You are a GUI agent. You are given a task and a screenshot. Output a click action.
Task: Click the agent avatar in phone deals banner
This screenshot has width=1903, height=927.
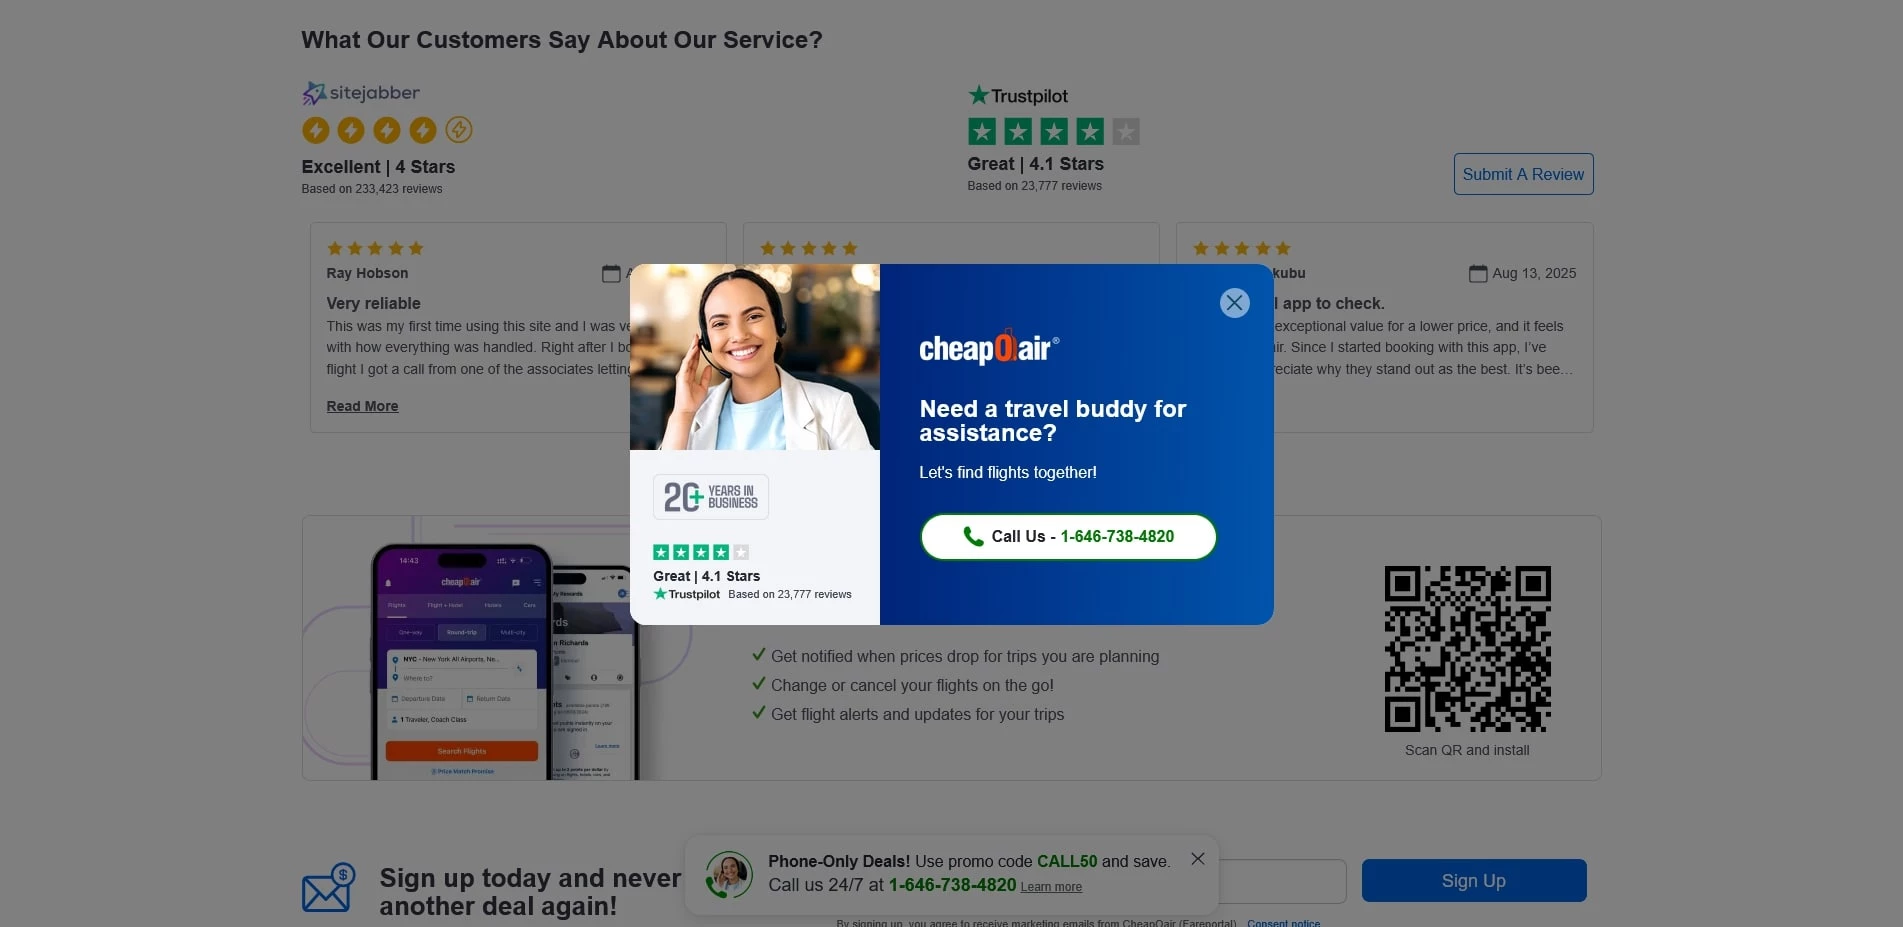pyautogui.click(x=729, y=875)
